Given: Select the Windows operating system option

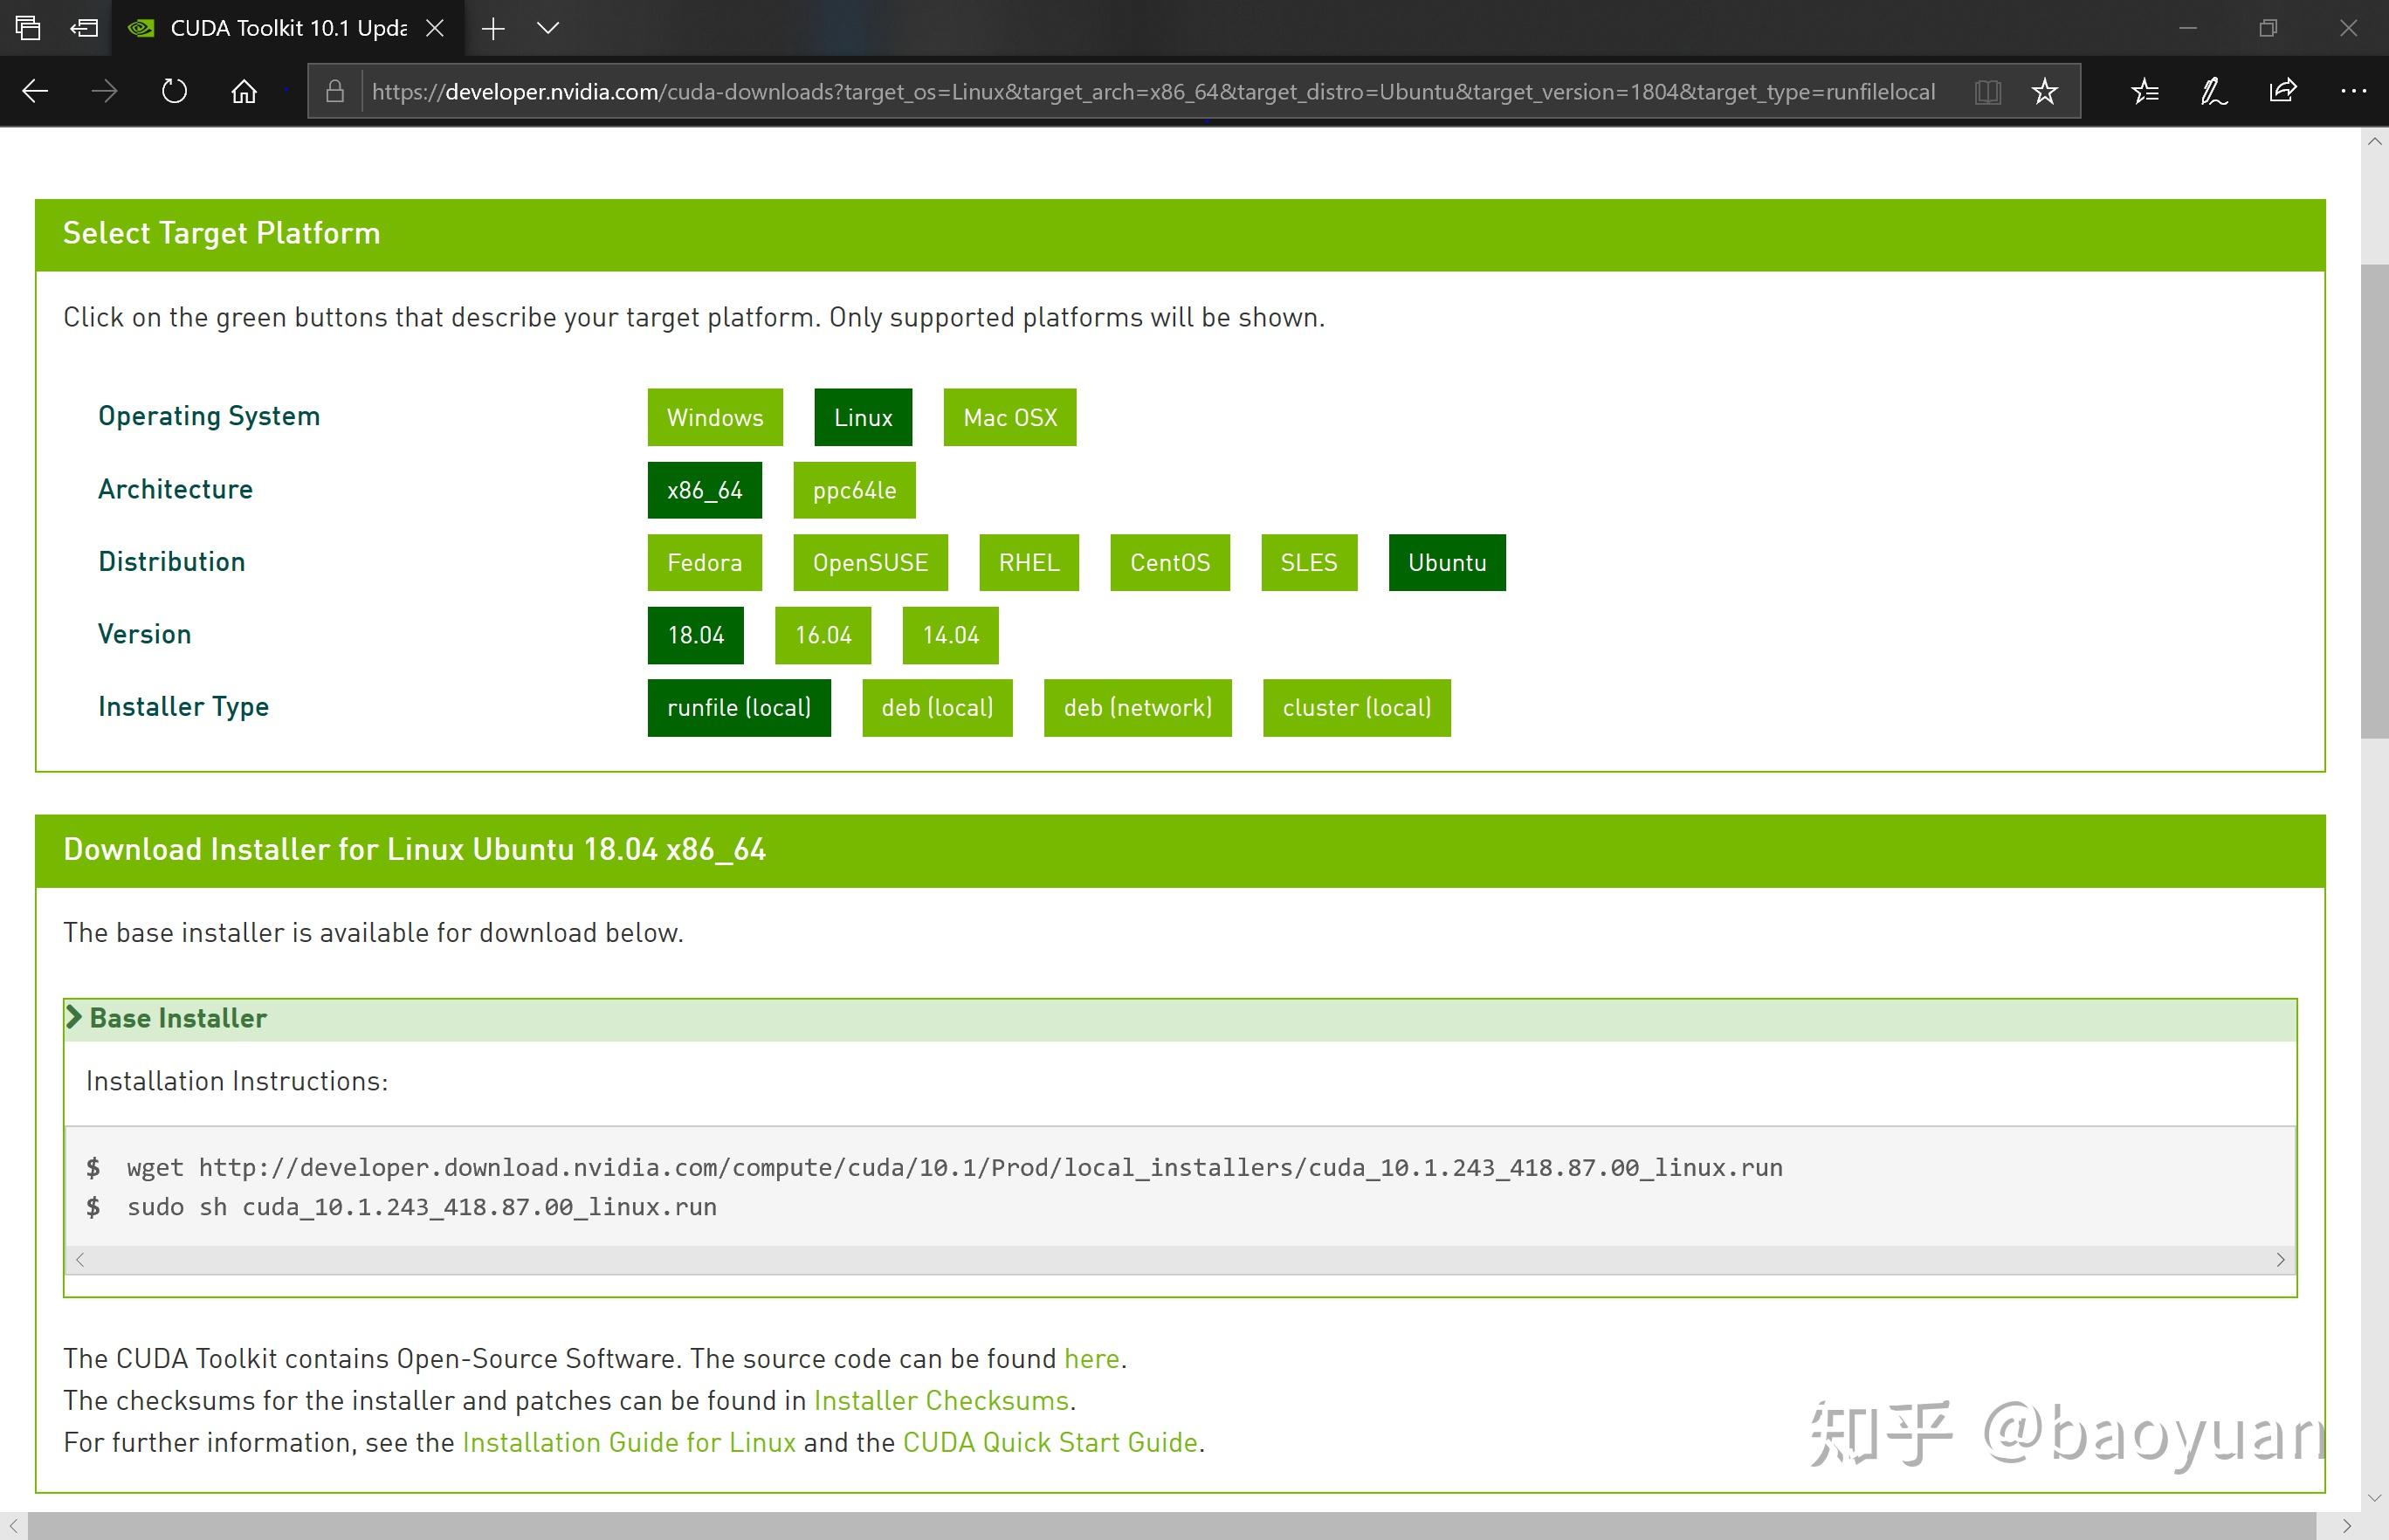Looking at the screenshot, I should 714,417.
